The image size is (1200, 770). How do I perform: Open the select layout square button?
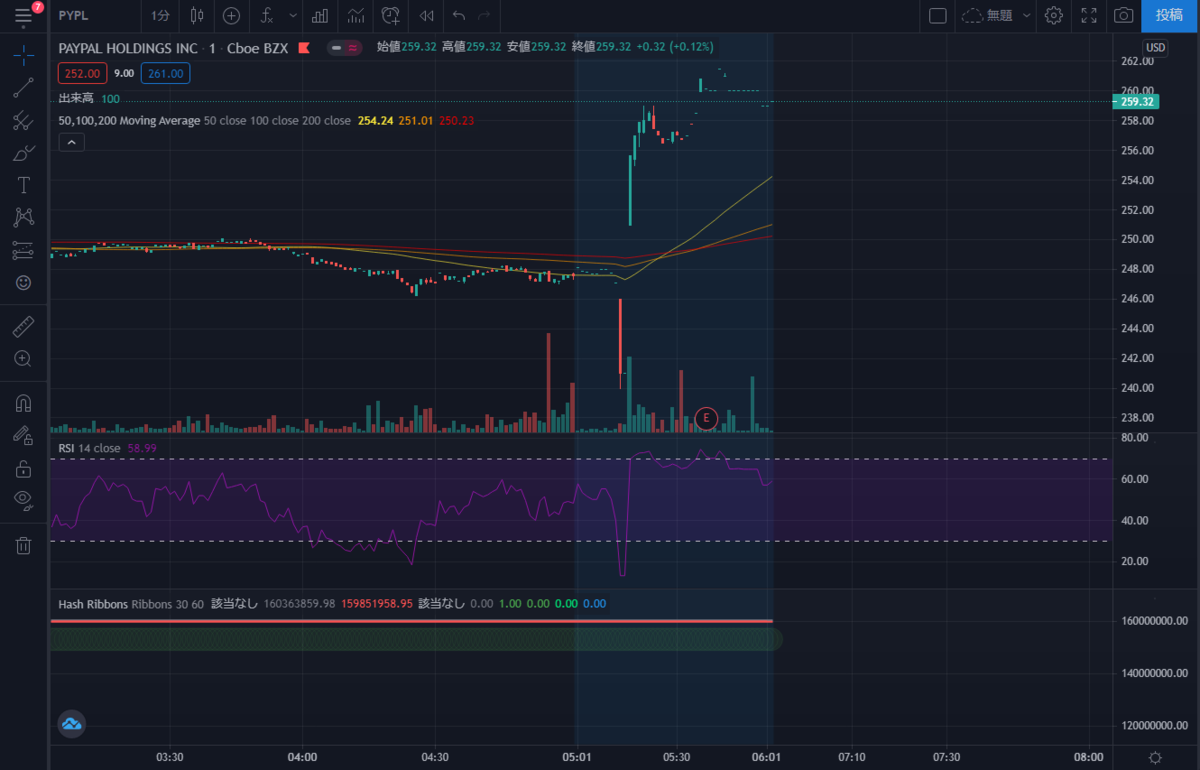[938, 15]
